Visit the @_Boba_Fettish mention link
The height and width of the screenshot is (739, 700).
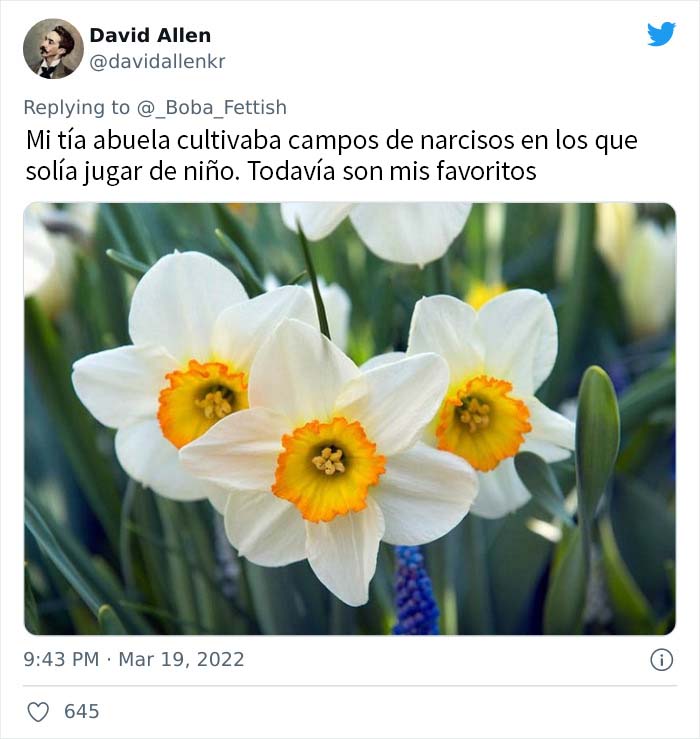coord(212,107)
